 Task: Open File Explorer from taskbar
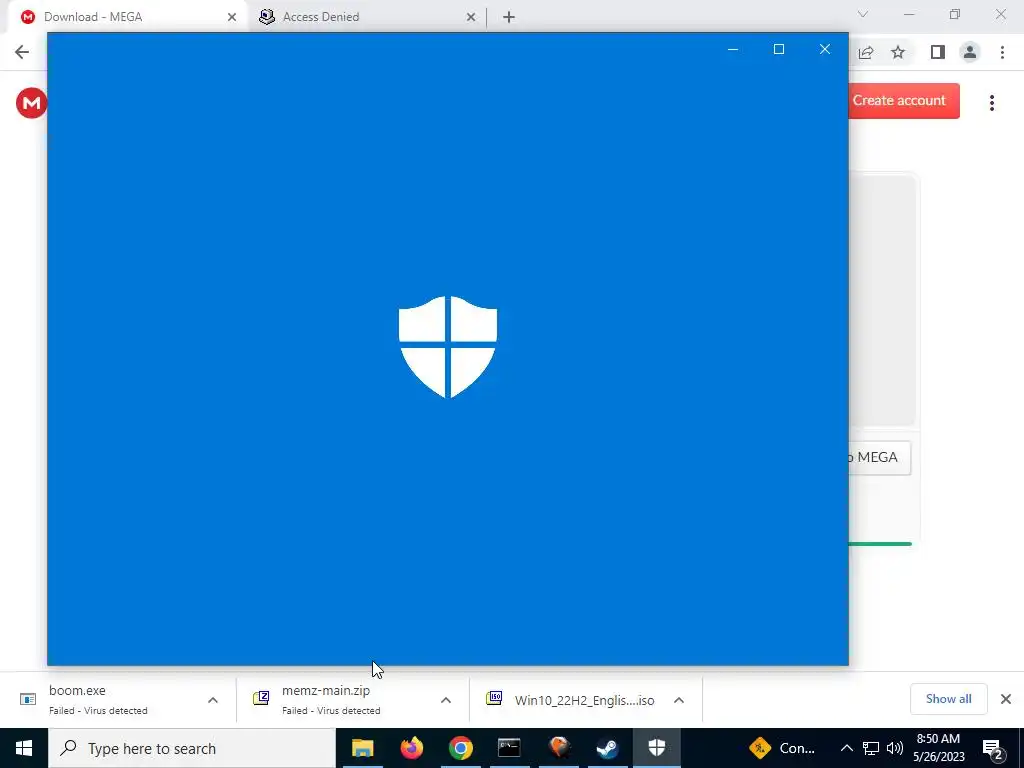tap(362, 748)
